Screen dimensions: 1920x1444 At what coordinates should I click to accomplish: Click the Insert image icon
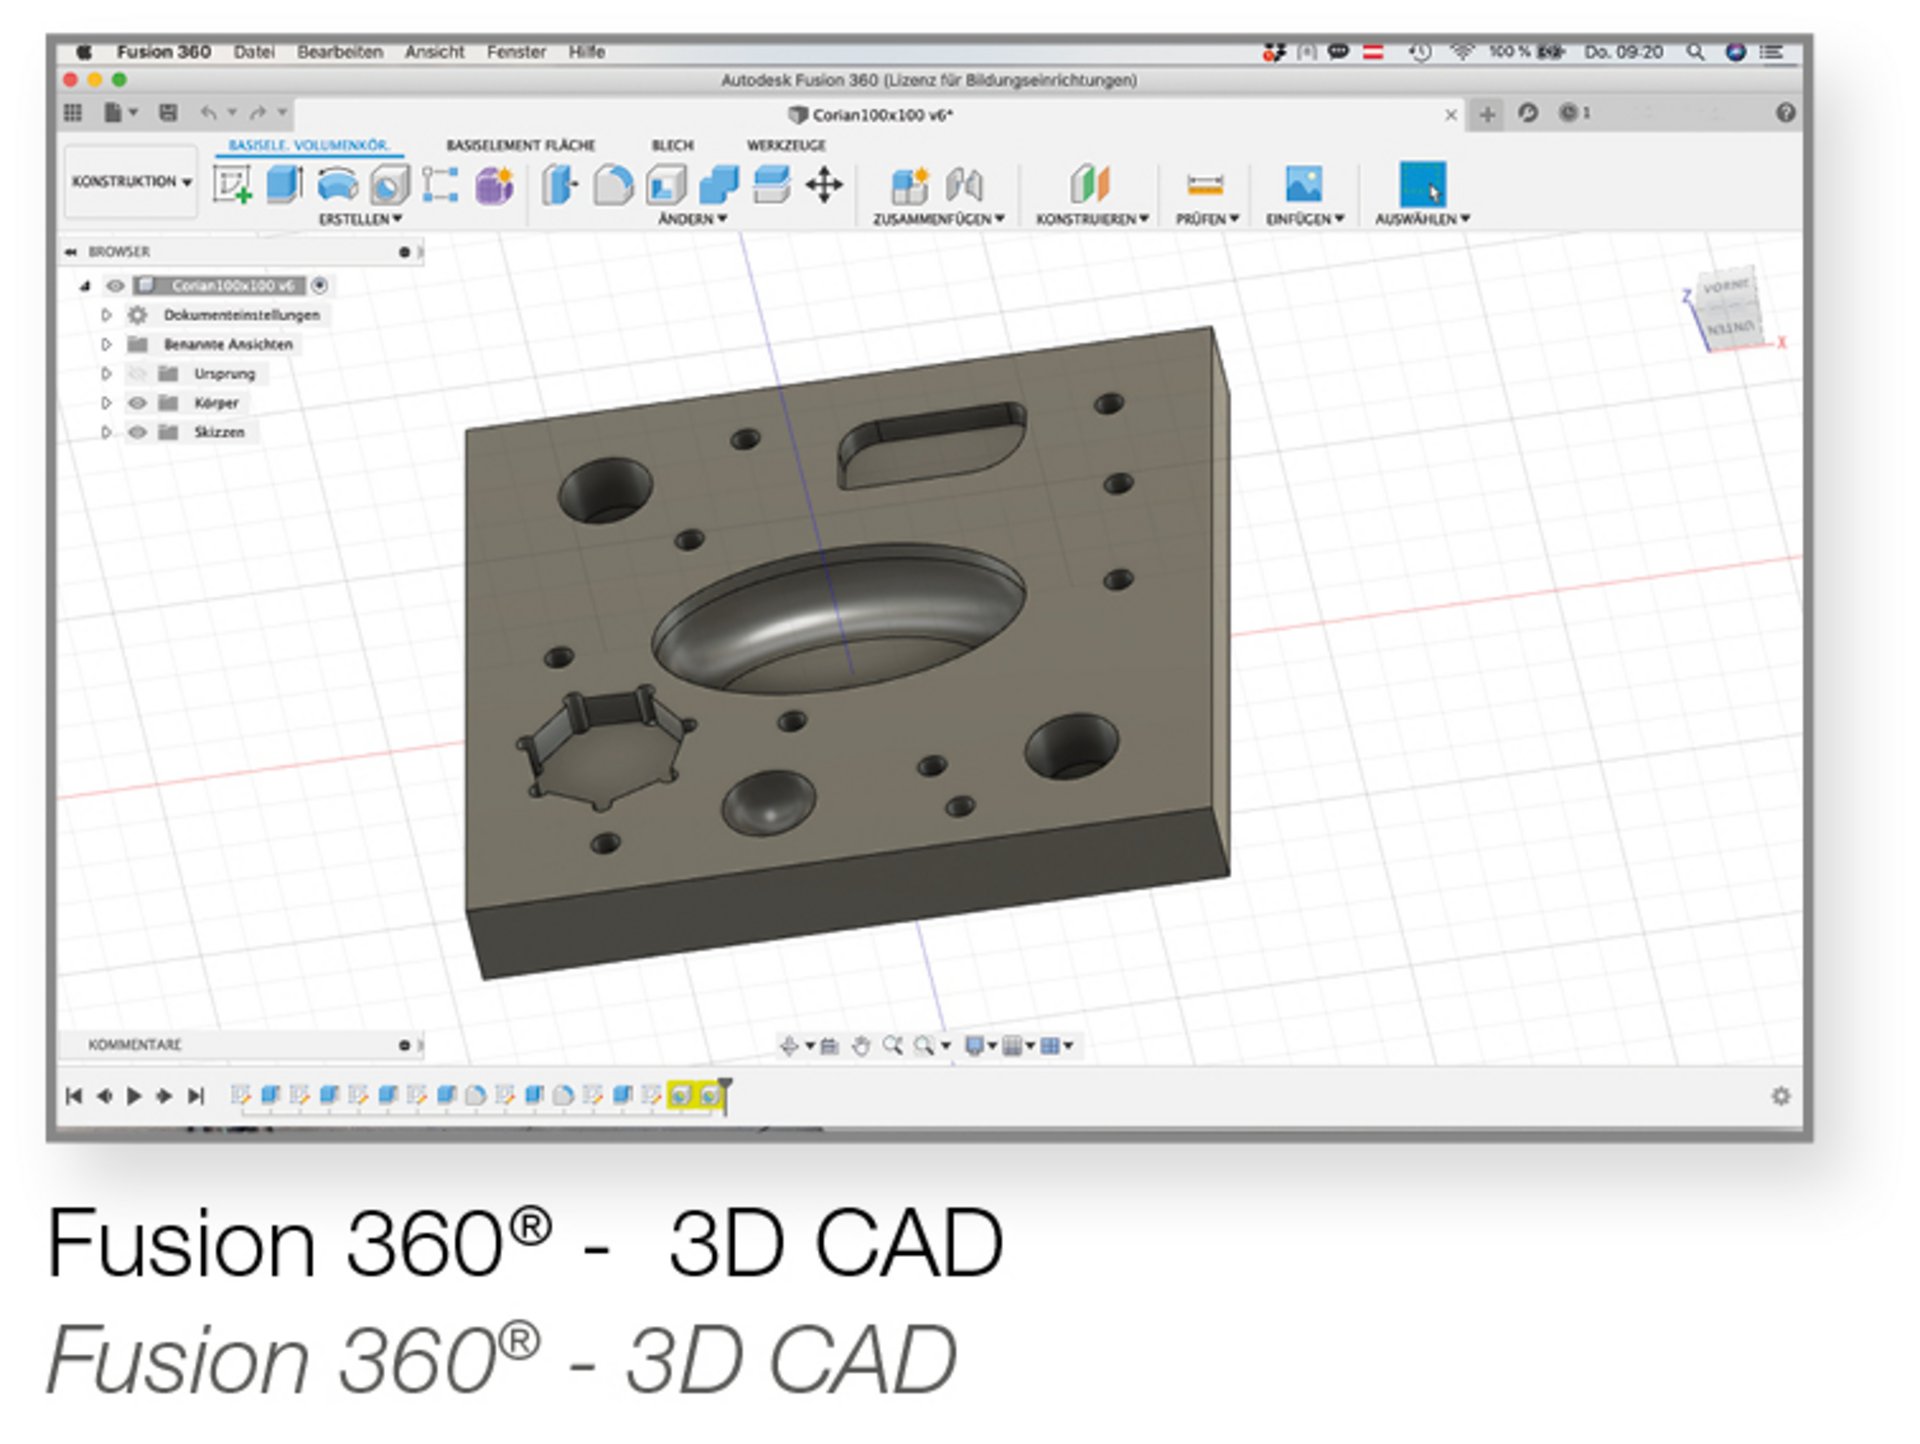tap(1304, 184)
